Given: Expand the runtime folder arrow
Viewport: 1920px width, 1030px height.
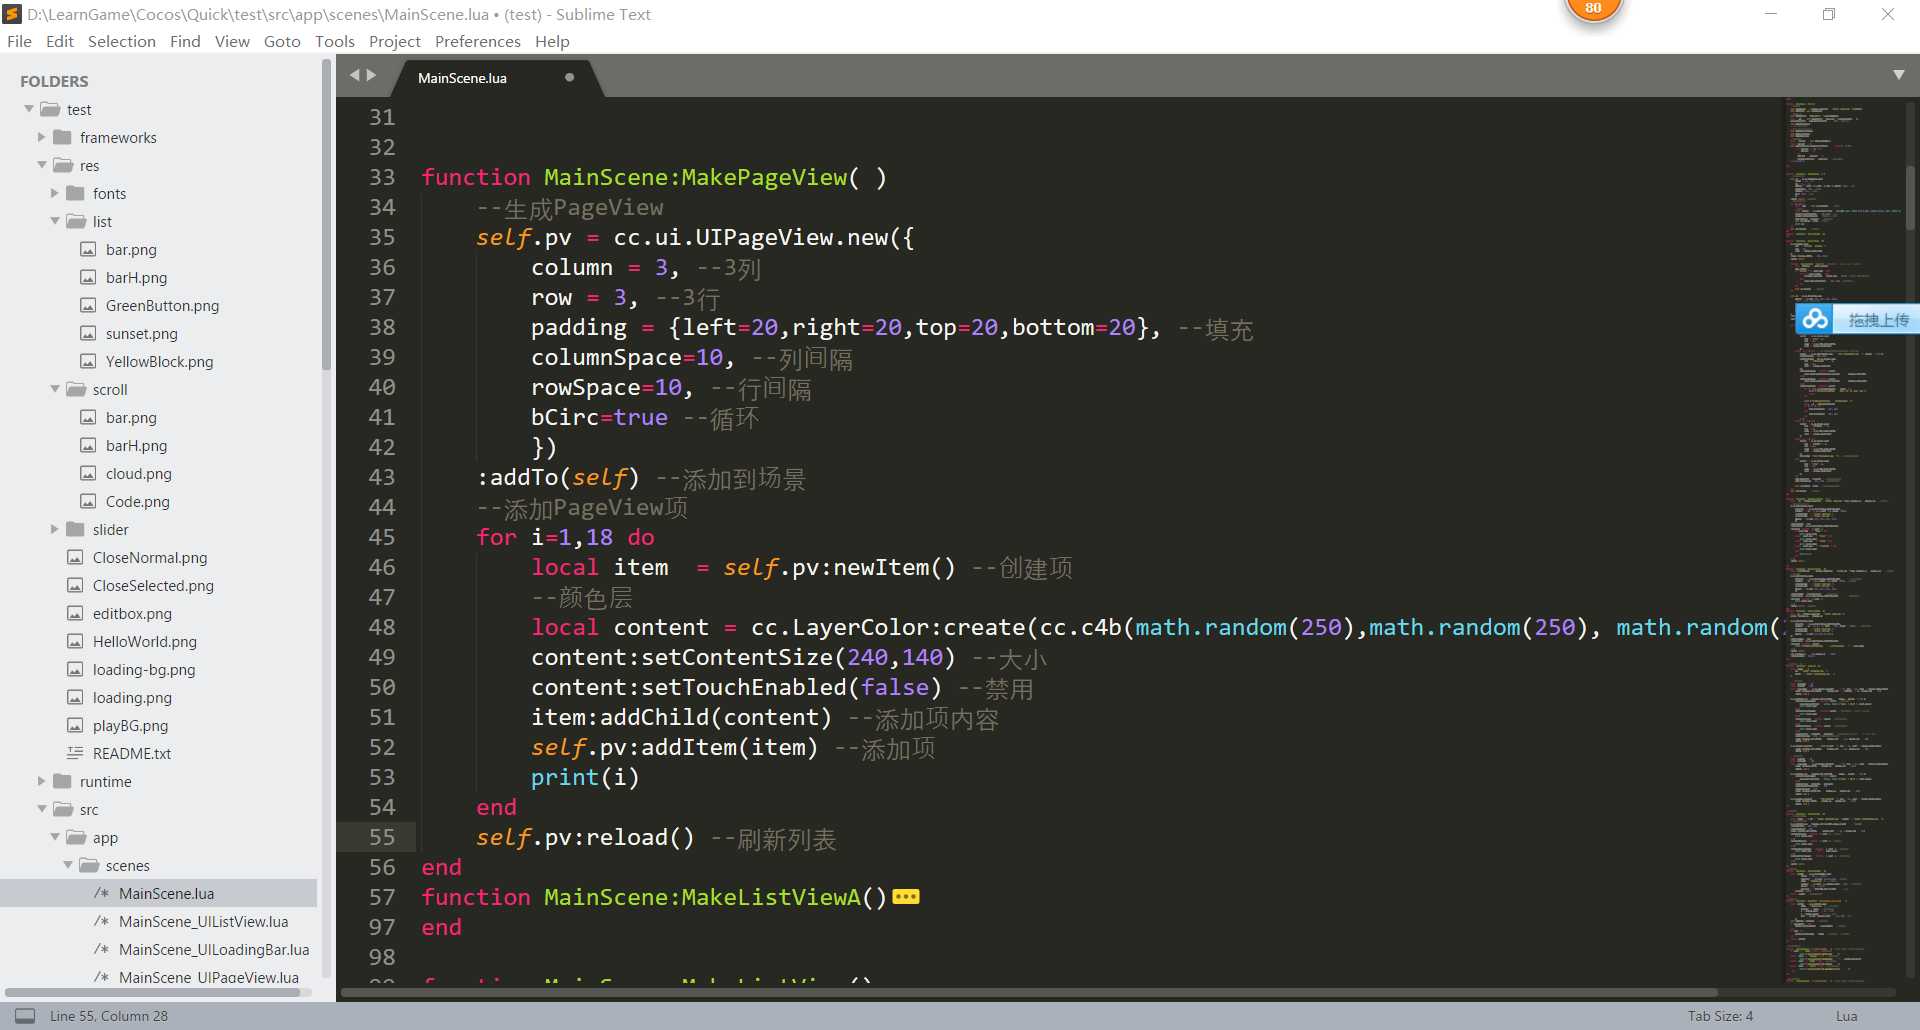Looking at the screenshot, I should [42, 781].
